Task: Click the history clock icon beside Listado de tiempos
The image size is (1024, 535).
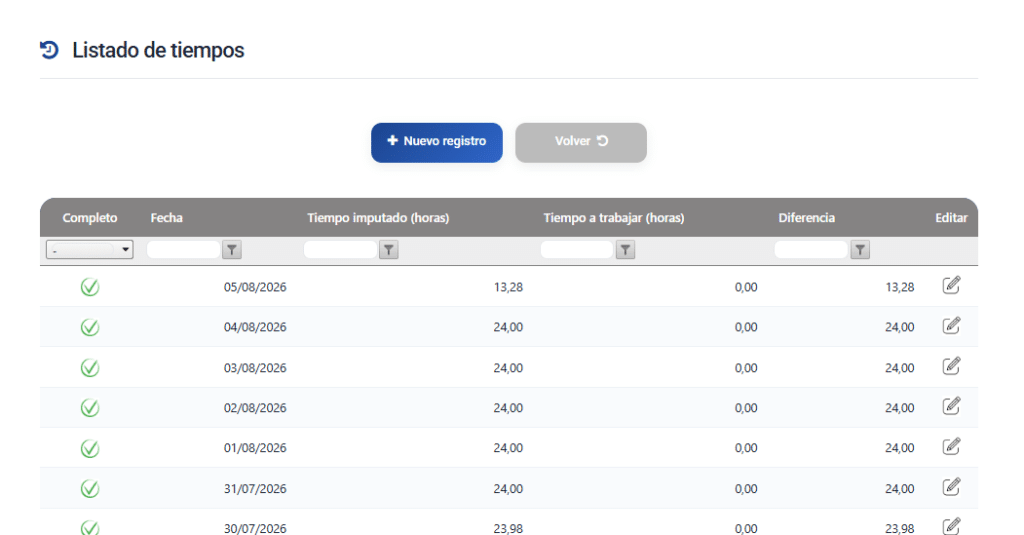Action: [x=49, y=50]
